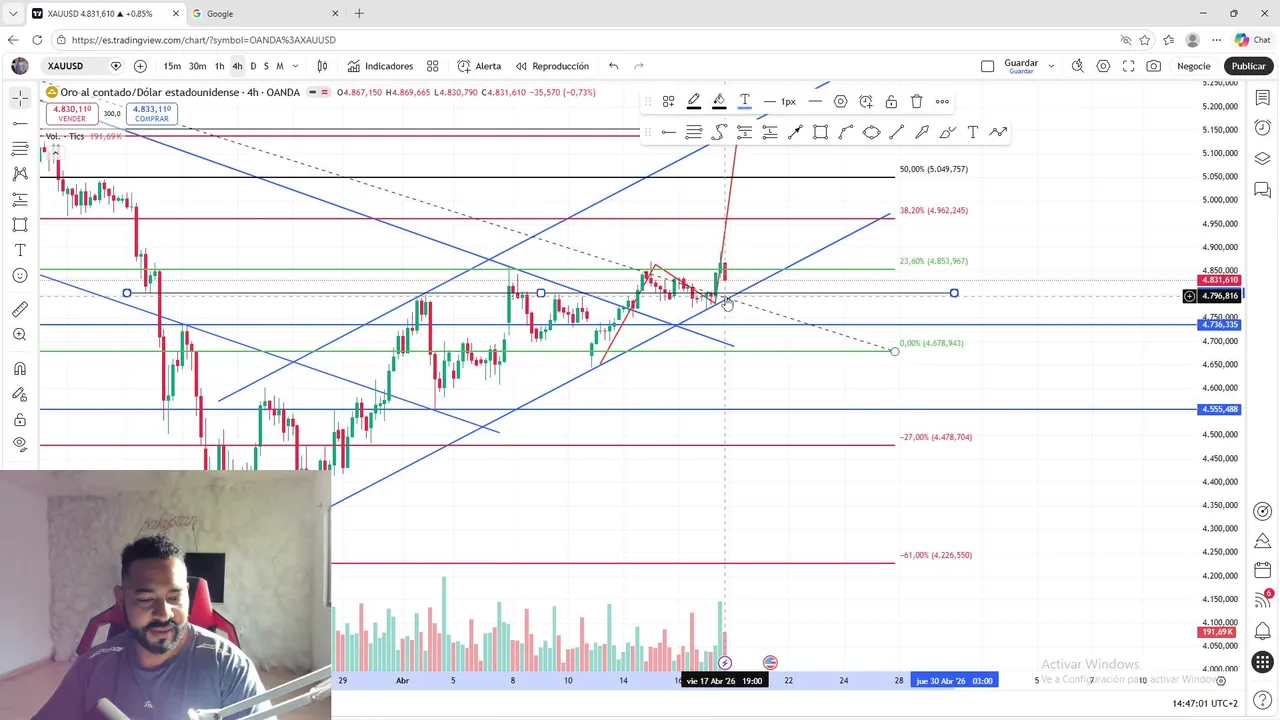
Task: Select the crosshair cursor tool
Action: coord(20,98)
